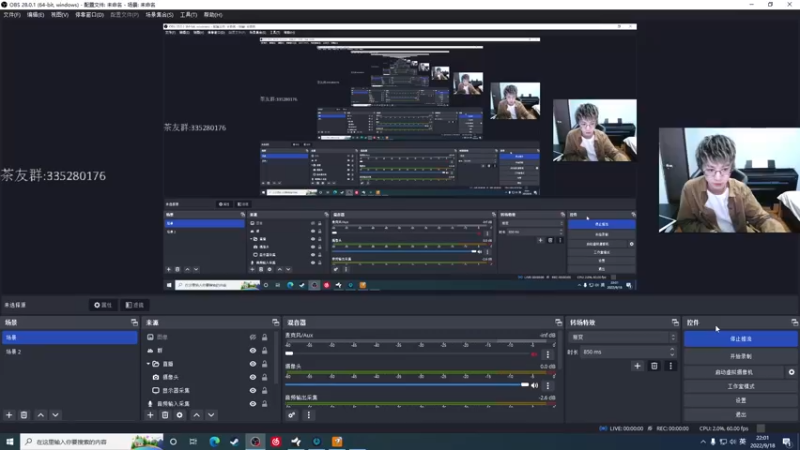Undock the Controls panel
Screen dimensions: 800x450
(794, 322)
